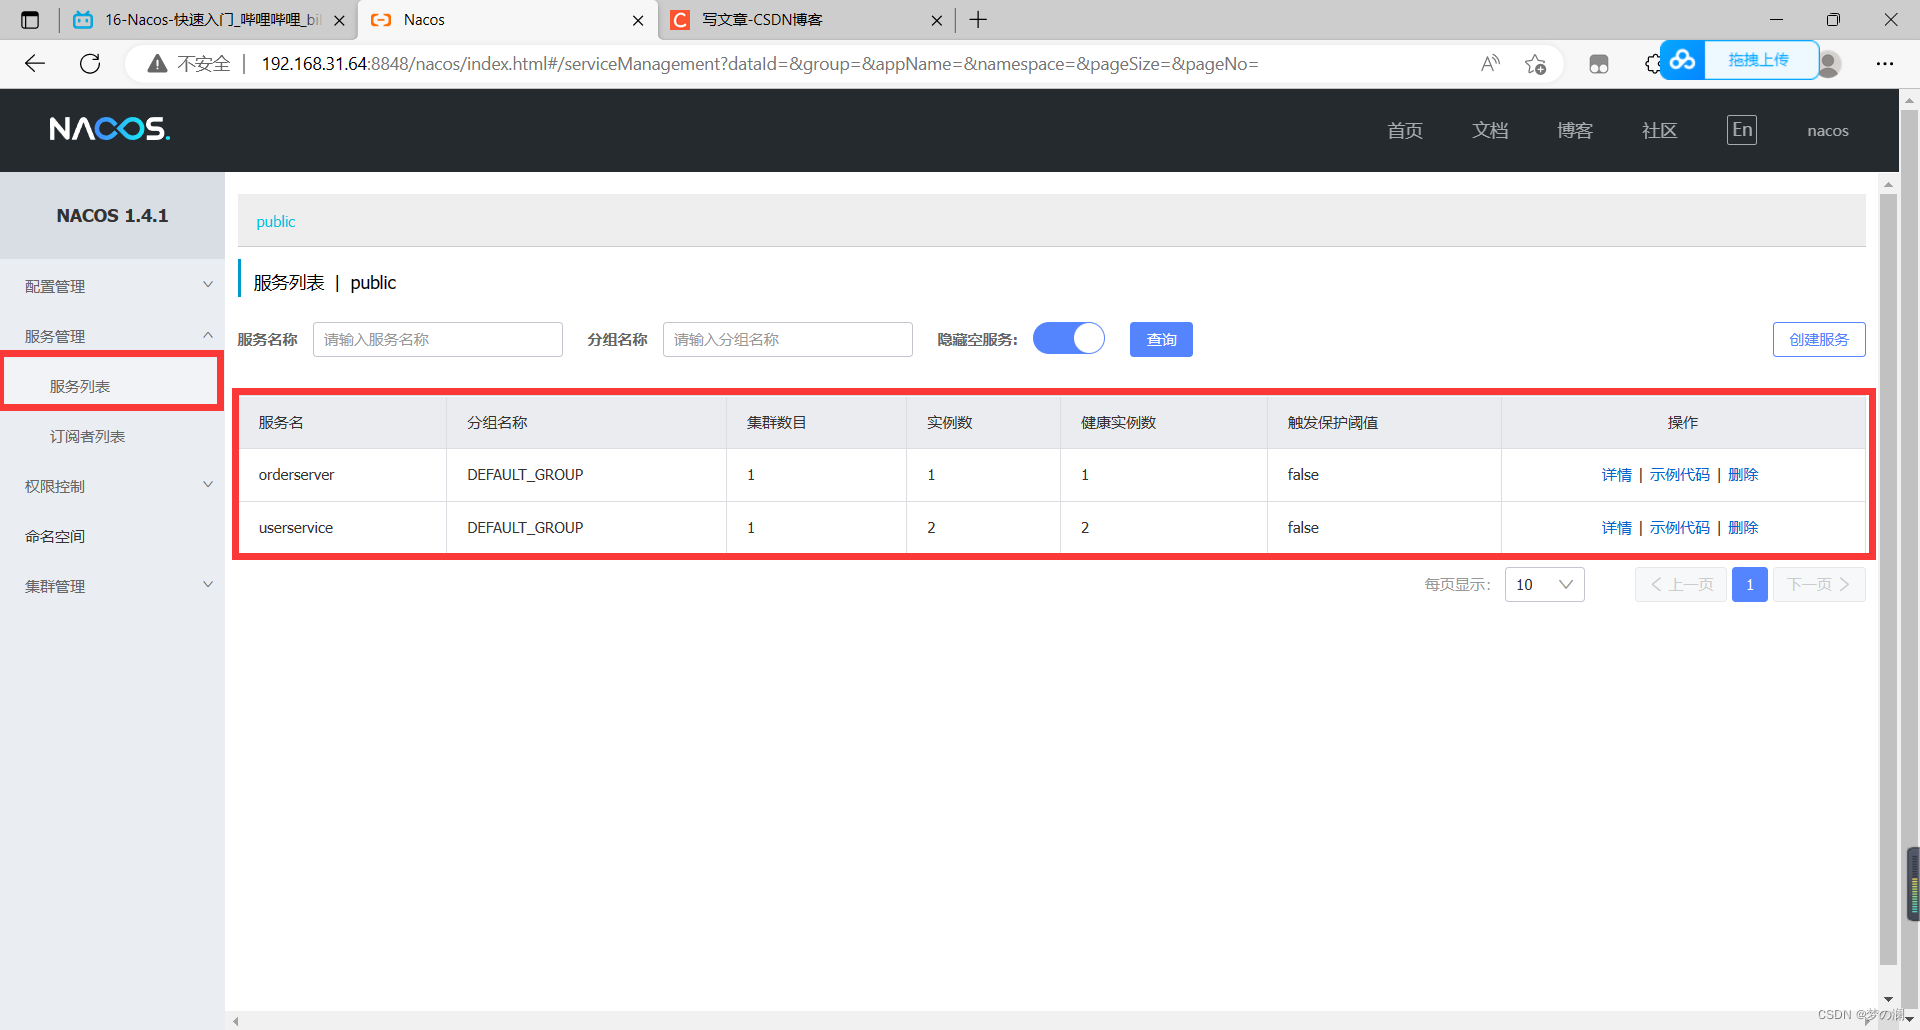Click the 查询 search button
This screenshot has width=1920, height=1030.
1161,339
